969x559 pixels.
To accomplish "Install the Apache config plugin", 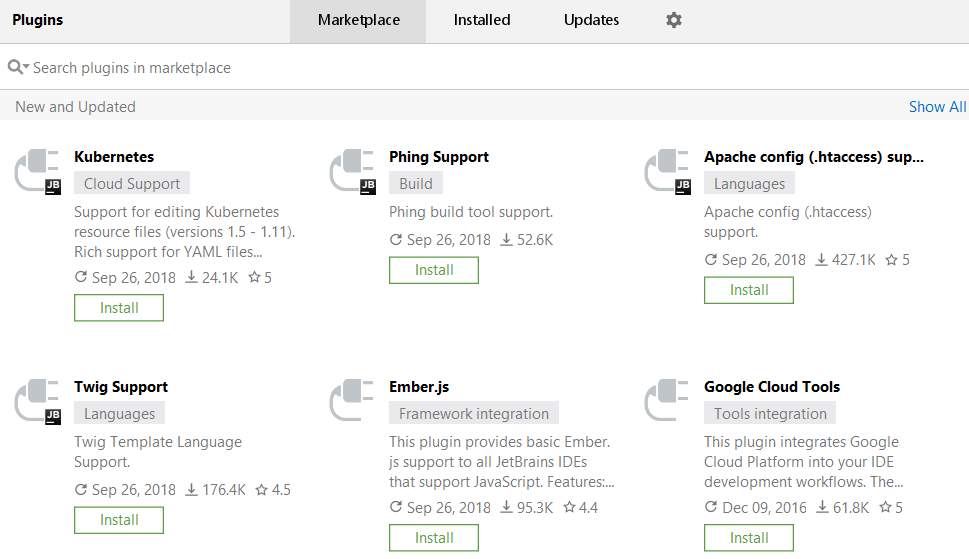I will (x=749, y=290).
